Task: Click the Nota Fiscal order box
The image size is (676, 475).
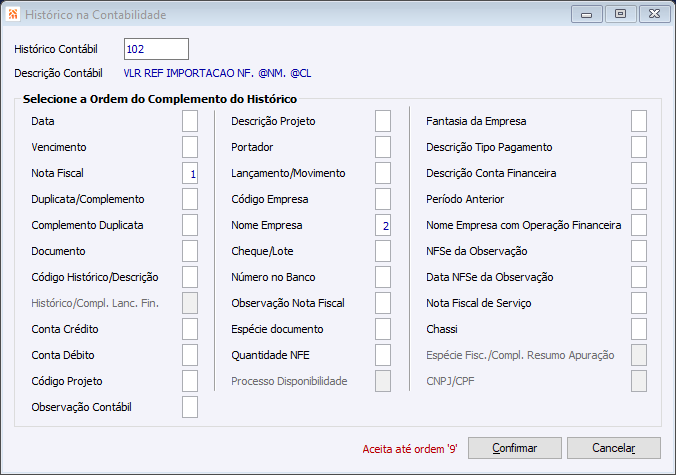Action: (x=190, y=173)
